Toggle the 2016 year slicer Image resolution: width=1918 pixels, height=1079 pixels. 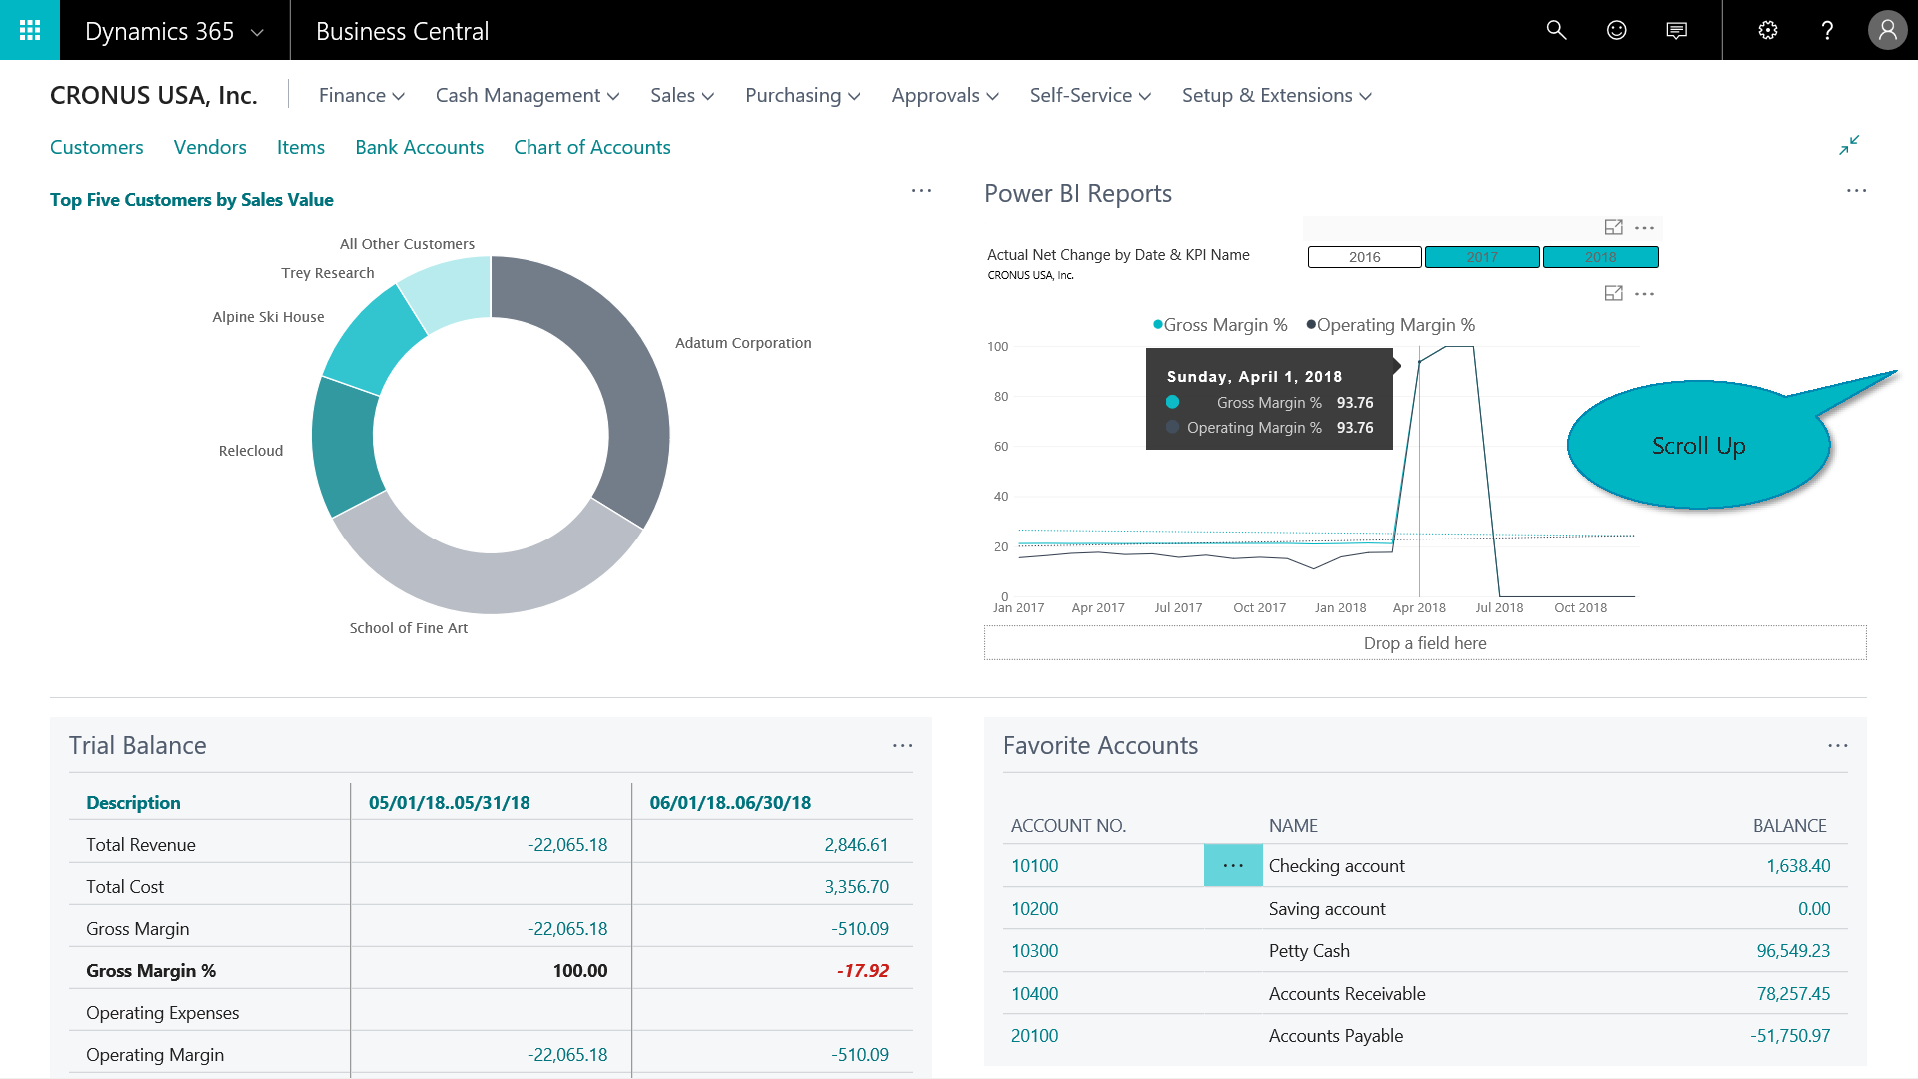coord(1364,257)
